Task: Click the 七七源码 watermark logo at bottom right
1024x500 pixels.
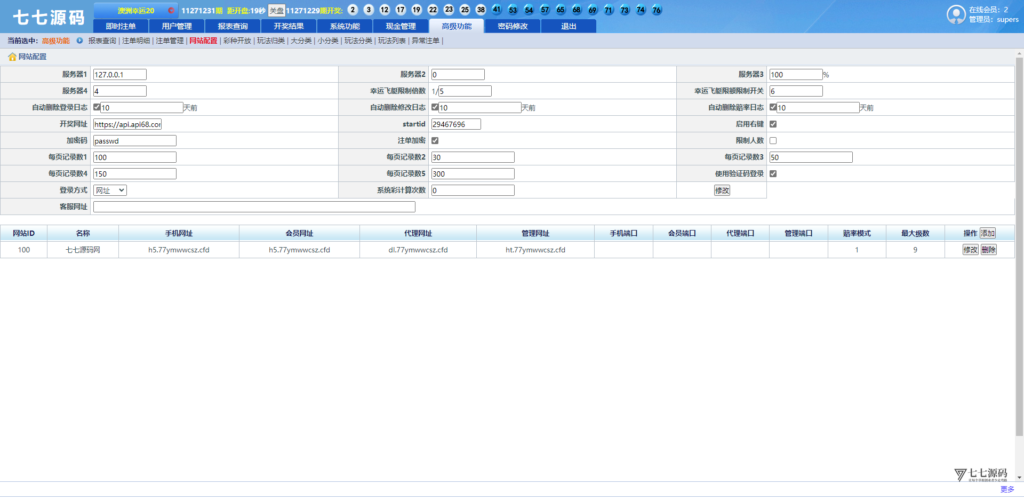Action: click(980, 474)
